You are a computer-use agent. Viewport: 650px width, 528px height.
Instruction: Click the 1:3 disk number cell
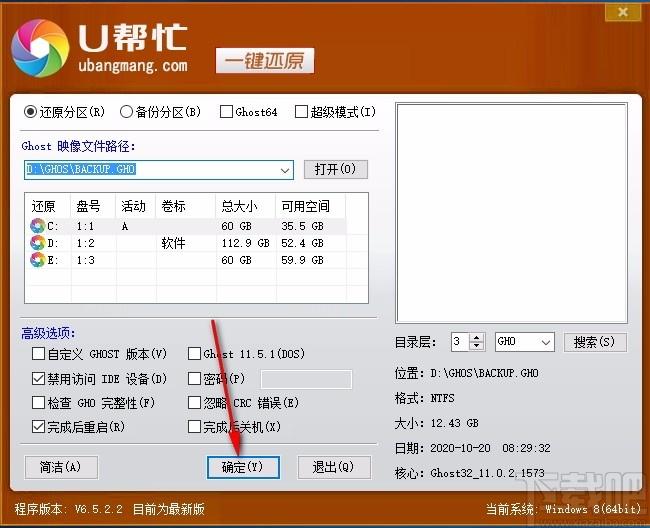[x=85, y=260]
